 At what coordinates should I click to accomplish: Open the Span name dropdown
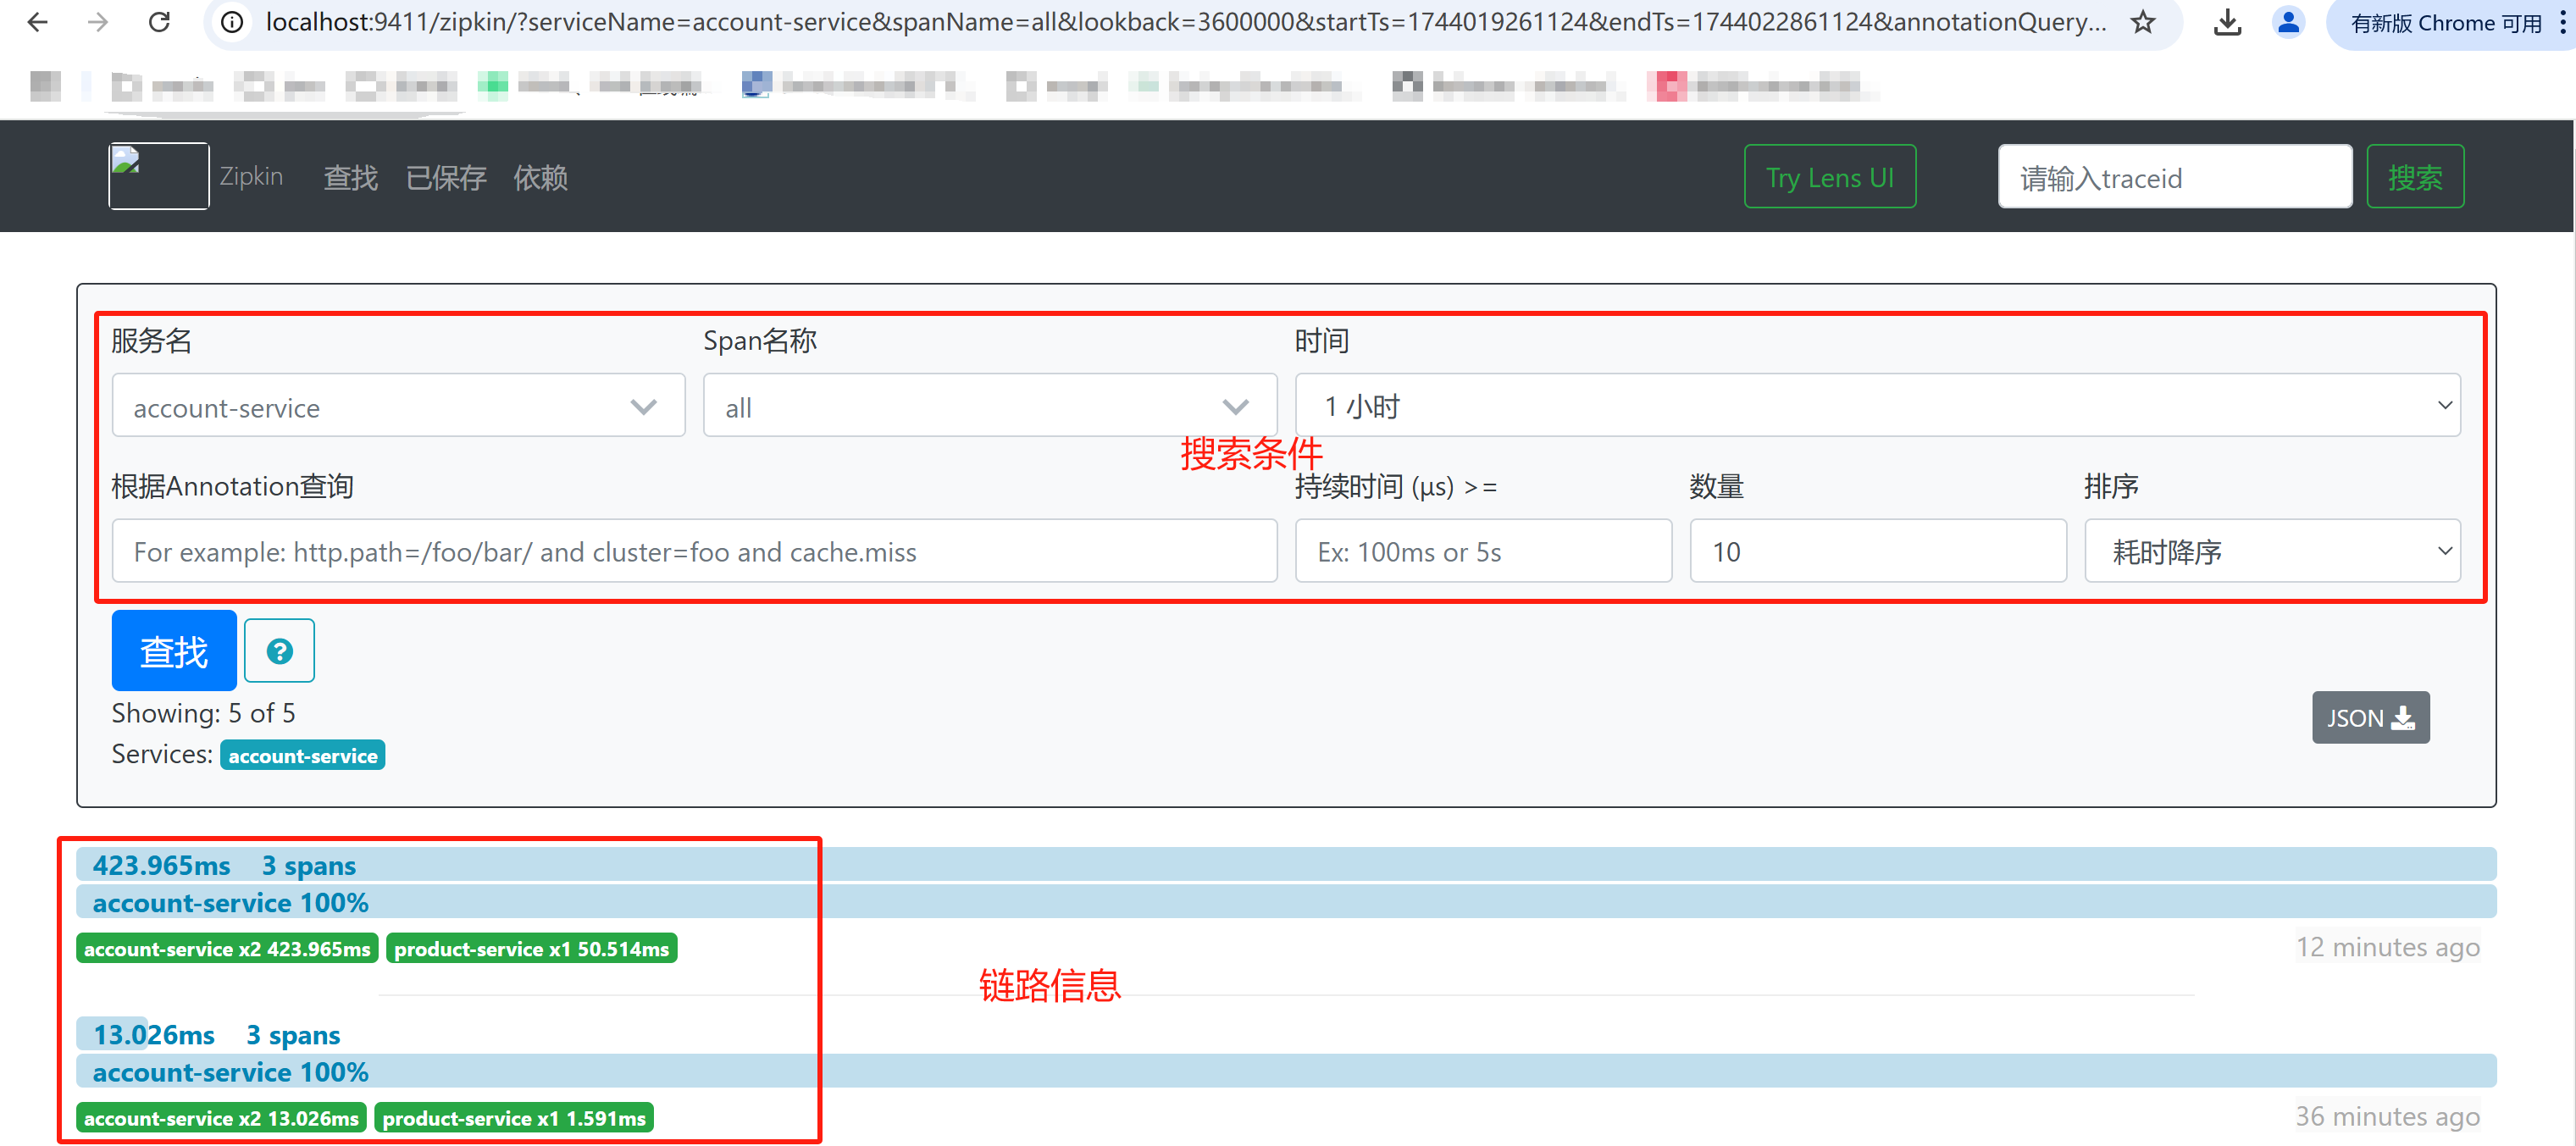(989, 406)
